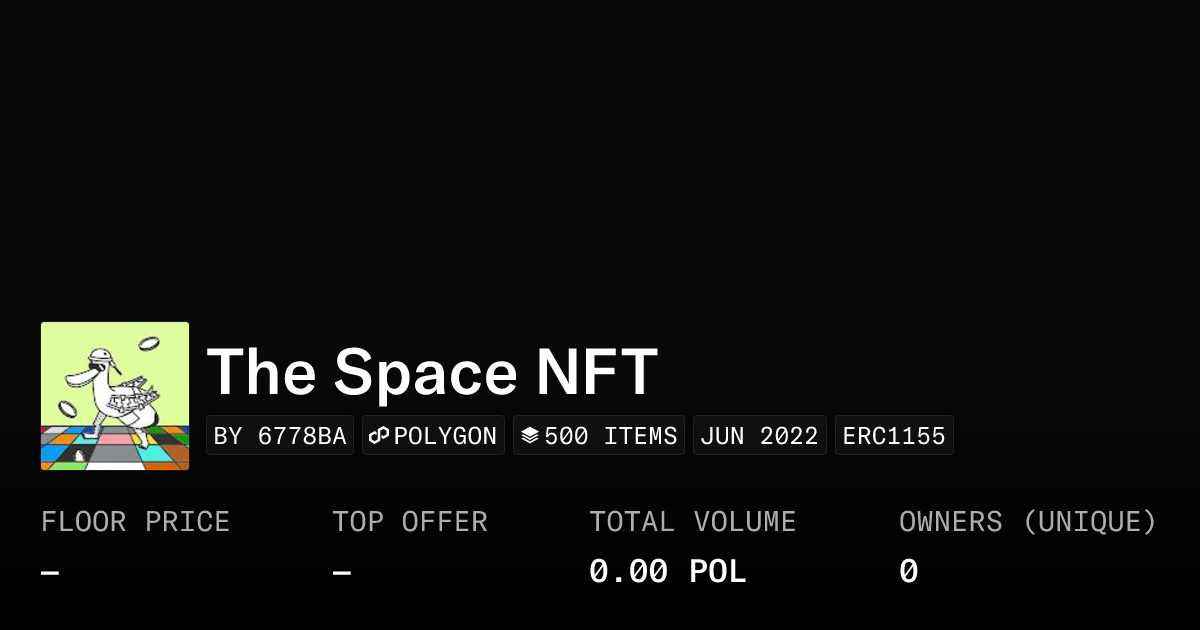The height and width of the screenshot is (630, 1200).
Task: Click the TOP OFFER heading
Action: tap(410, 522)
